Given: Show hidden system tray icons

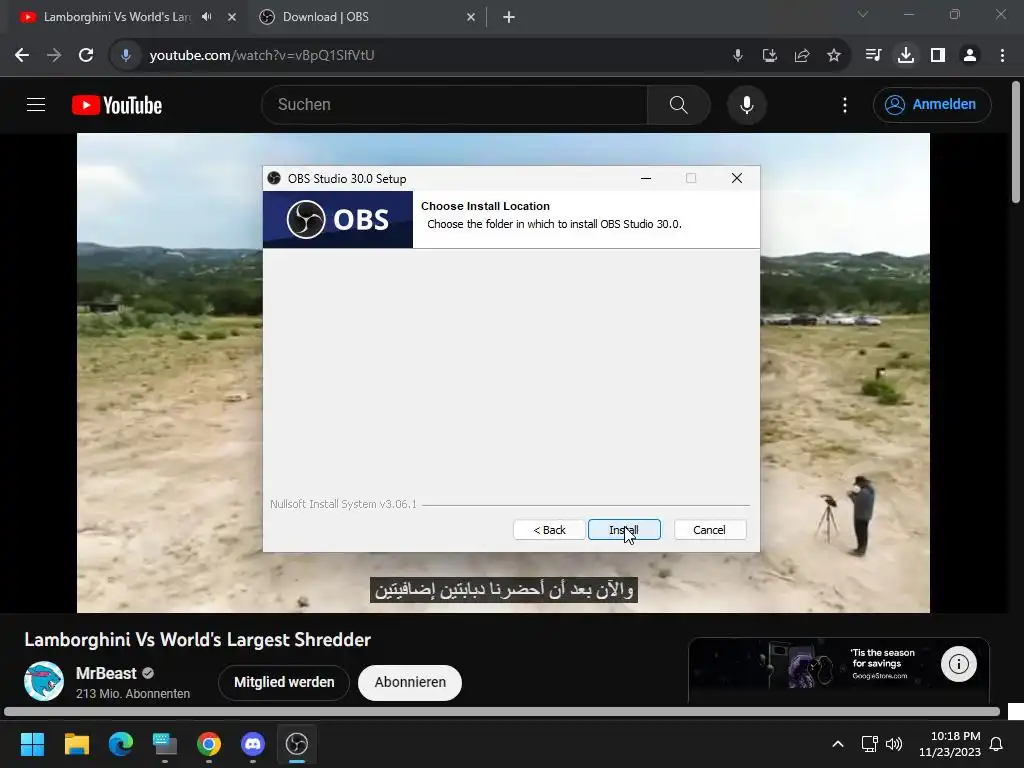Looking at the screenshot, I should 838,744.
